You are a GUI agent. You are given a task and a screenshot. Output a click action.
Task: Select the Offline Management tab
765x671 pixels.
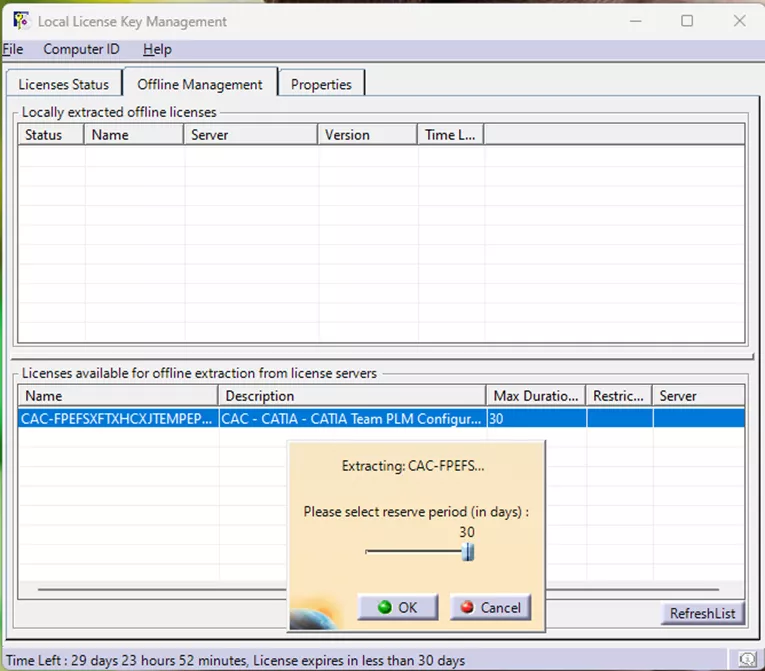[x=200, y=84]
